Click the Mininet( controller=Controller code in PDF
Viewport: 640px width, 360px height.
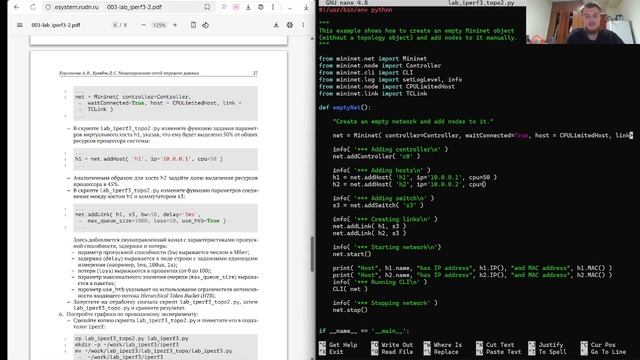(x=158, y=103)
